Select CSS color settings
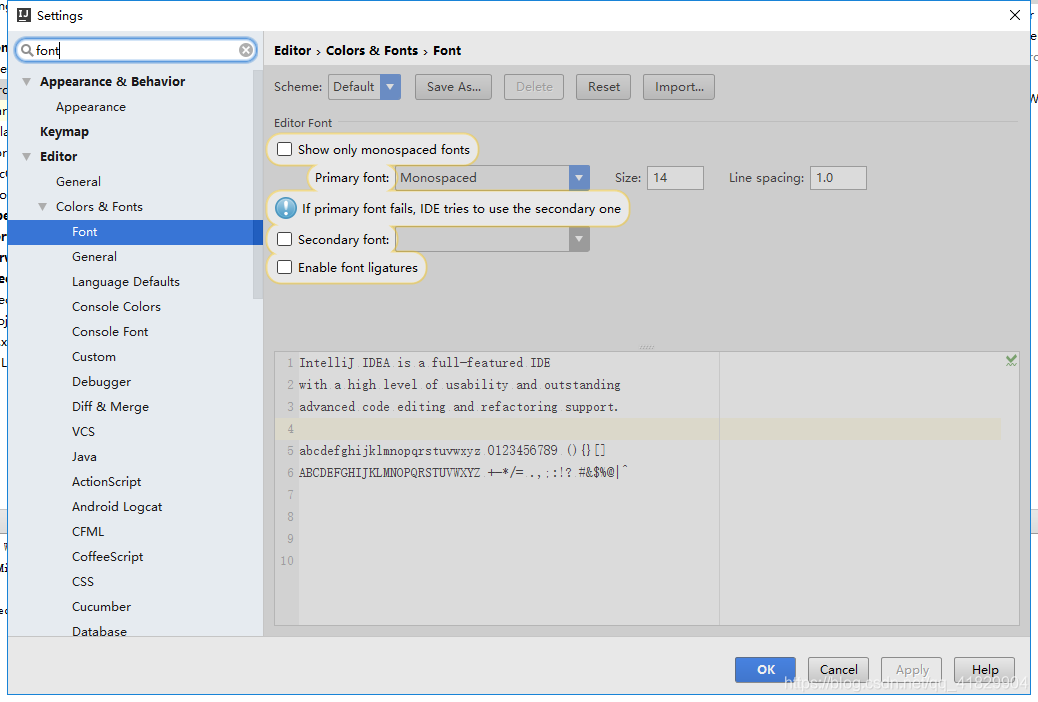Image resolution: width=1038 pixels, height=702 pixels. tap(83, 581)
